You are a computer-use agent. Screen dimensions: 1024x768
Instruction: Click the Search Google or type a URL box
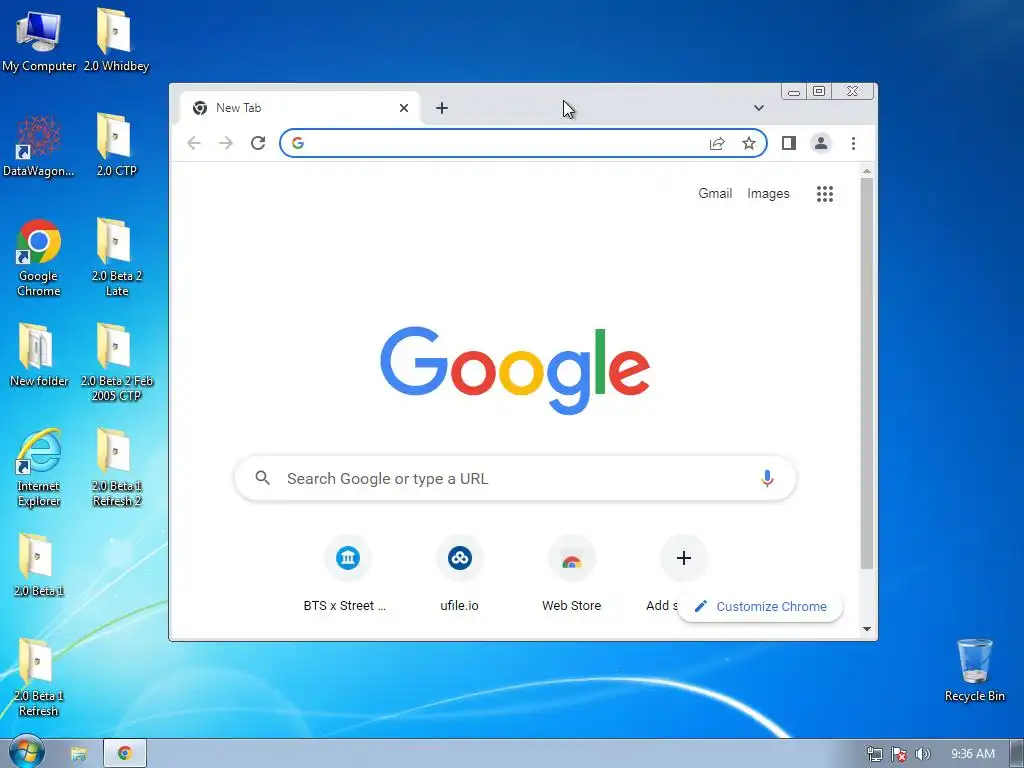(x=515, y=478)
